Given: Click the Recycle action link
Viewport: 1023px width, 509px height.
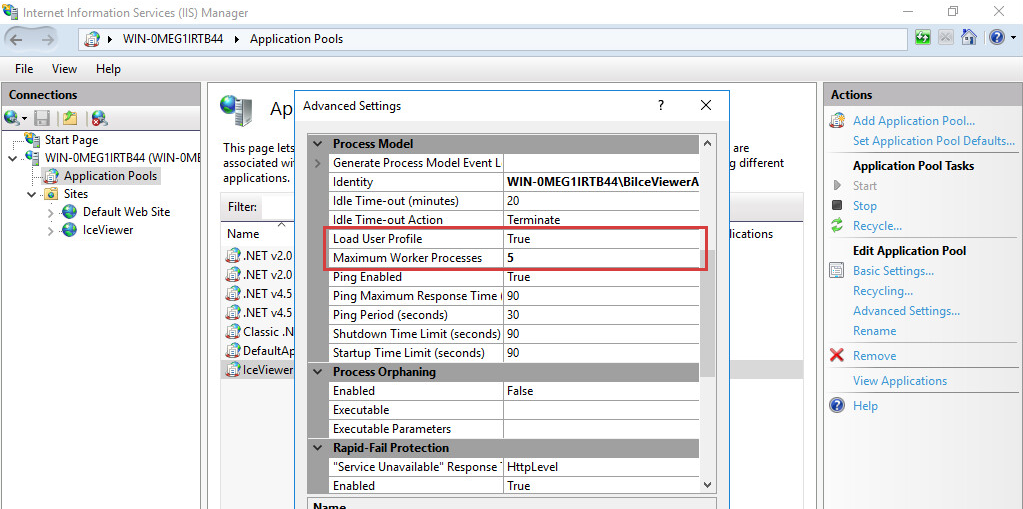Looking at the screenshot, I should click(877, 226).
